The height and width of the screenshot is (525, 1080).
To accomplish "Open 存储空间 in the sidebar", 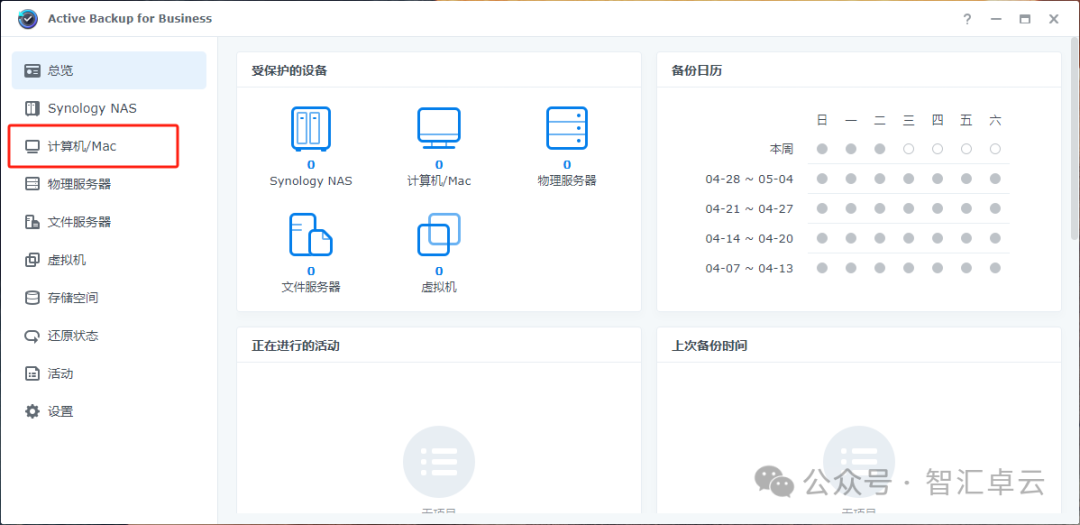I will coord(109,298).
